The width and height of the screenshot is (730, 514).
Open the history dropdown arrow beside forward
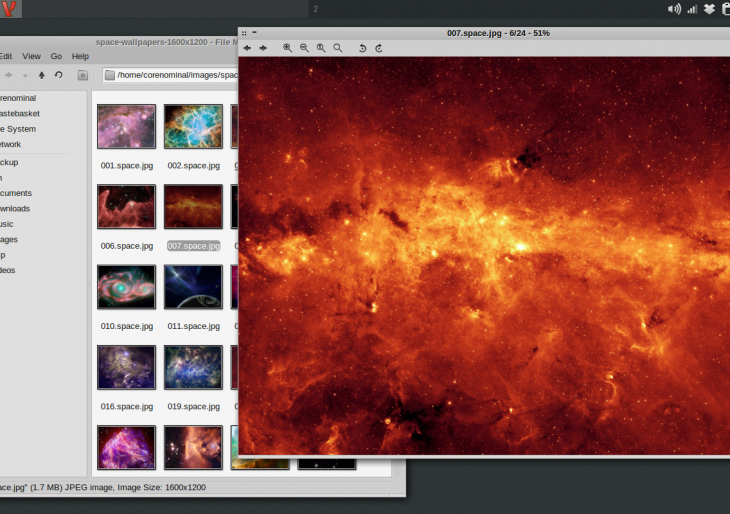tap(24, 75)
